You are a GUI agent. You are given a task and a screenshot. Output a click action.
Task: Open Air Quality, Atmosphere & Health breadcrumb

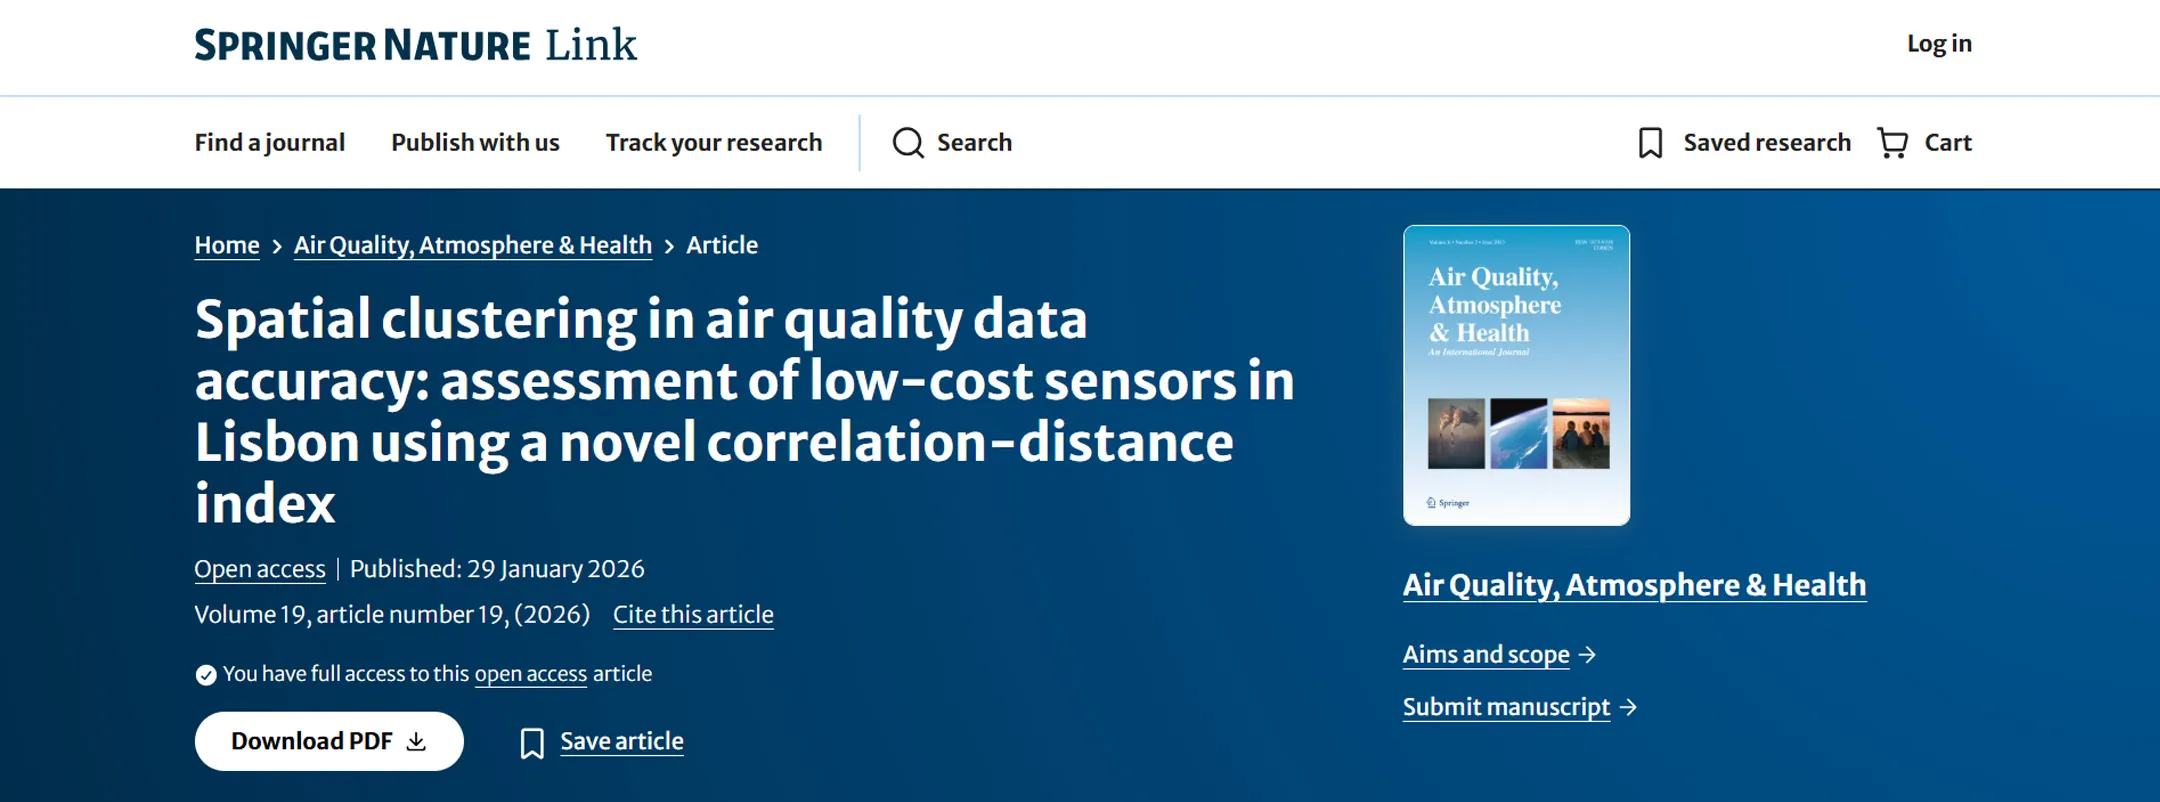[472, 245]
